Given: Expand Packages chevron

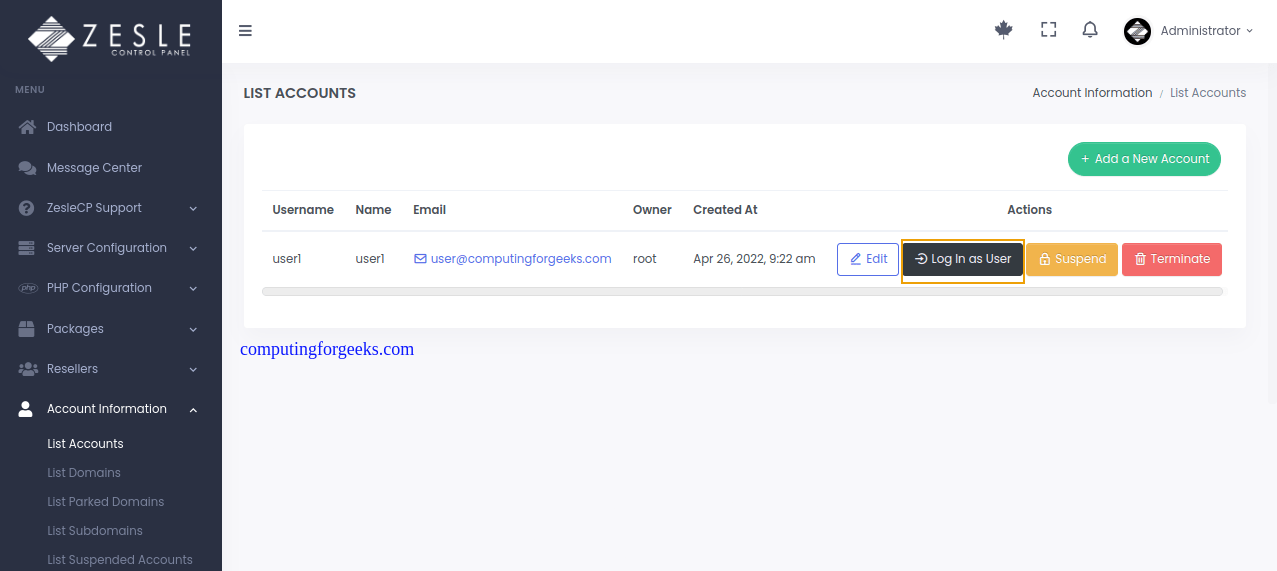Looking at the screenshot, I should [x=193, y=329].
